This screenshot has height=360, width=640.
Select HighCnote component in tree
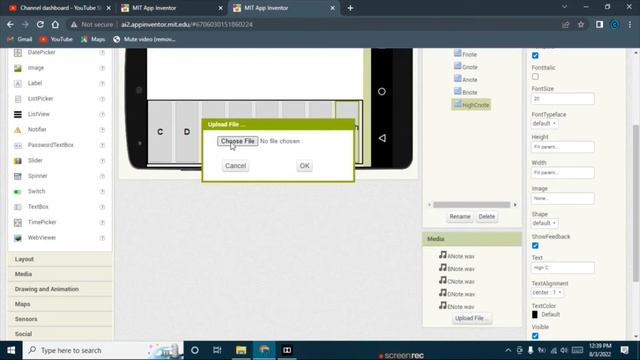[471, 104]
